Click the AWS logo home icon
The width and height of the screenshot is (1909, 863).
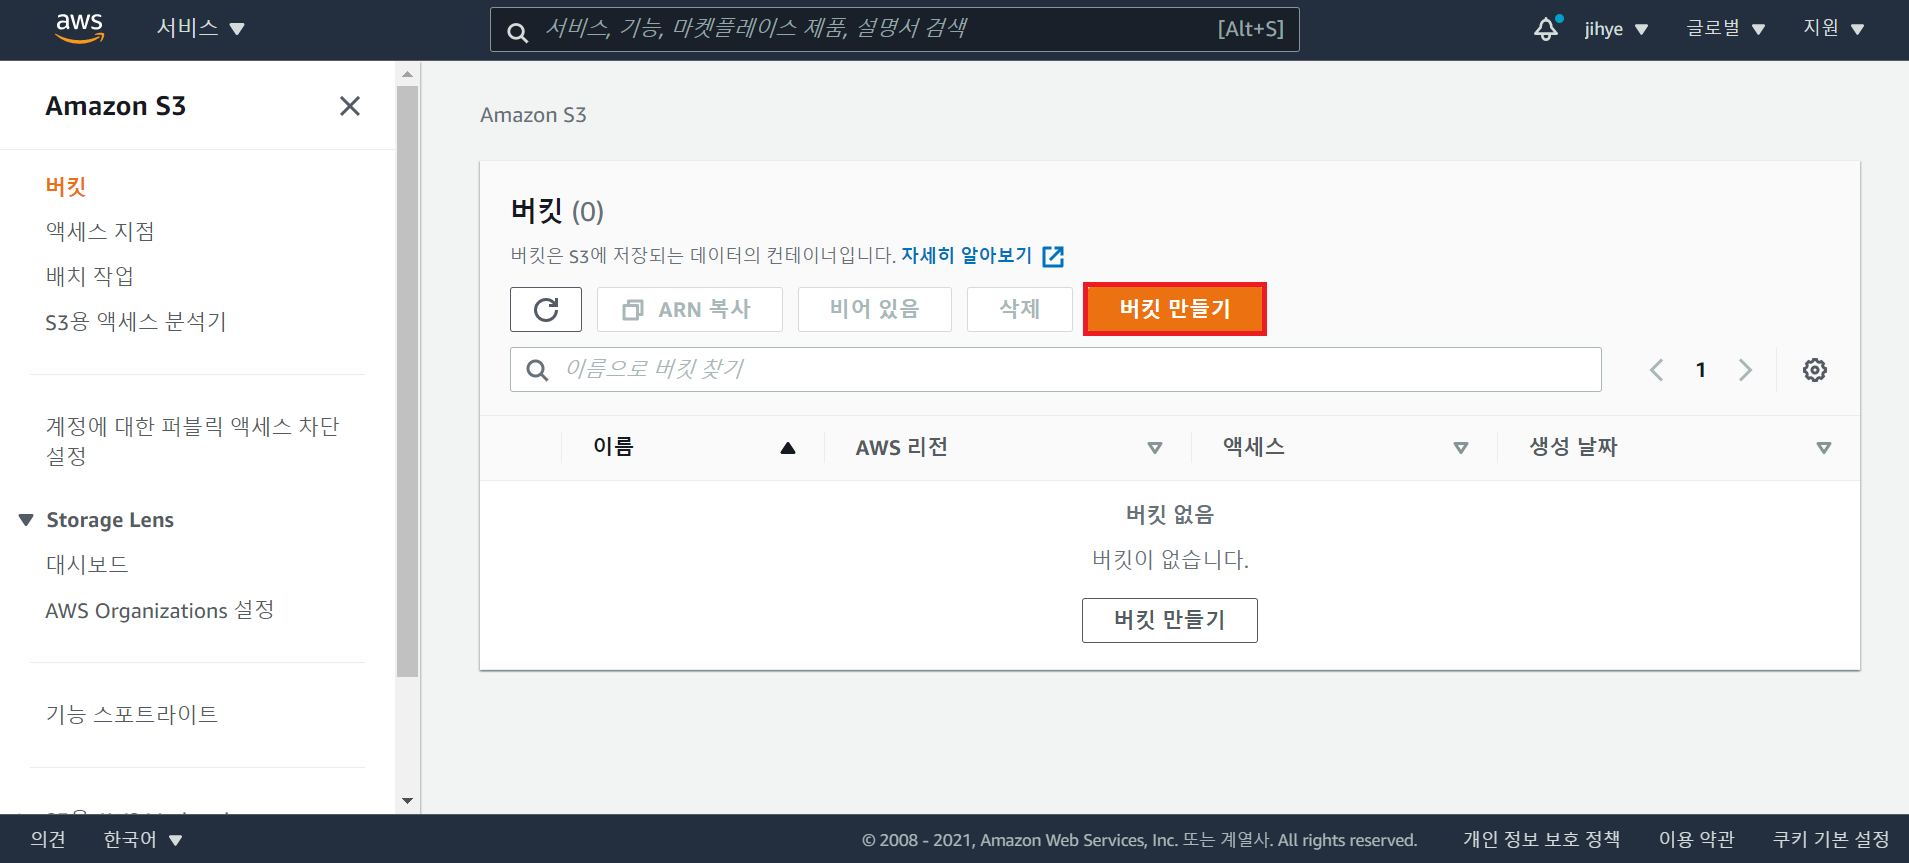pyautogui.click(x=80, y=29)
